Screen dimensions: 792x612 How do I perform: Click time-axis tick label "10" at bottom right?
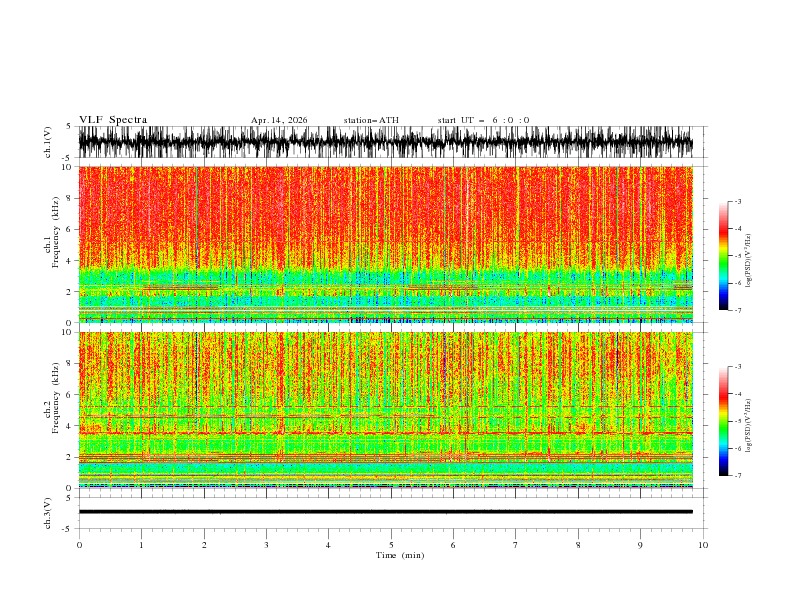point(703,545)
